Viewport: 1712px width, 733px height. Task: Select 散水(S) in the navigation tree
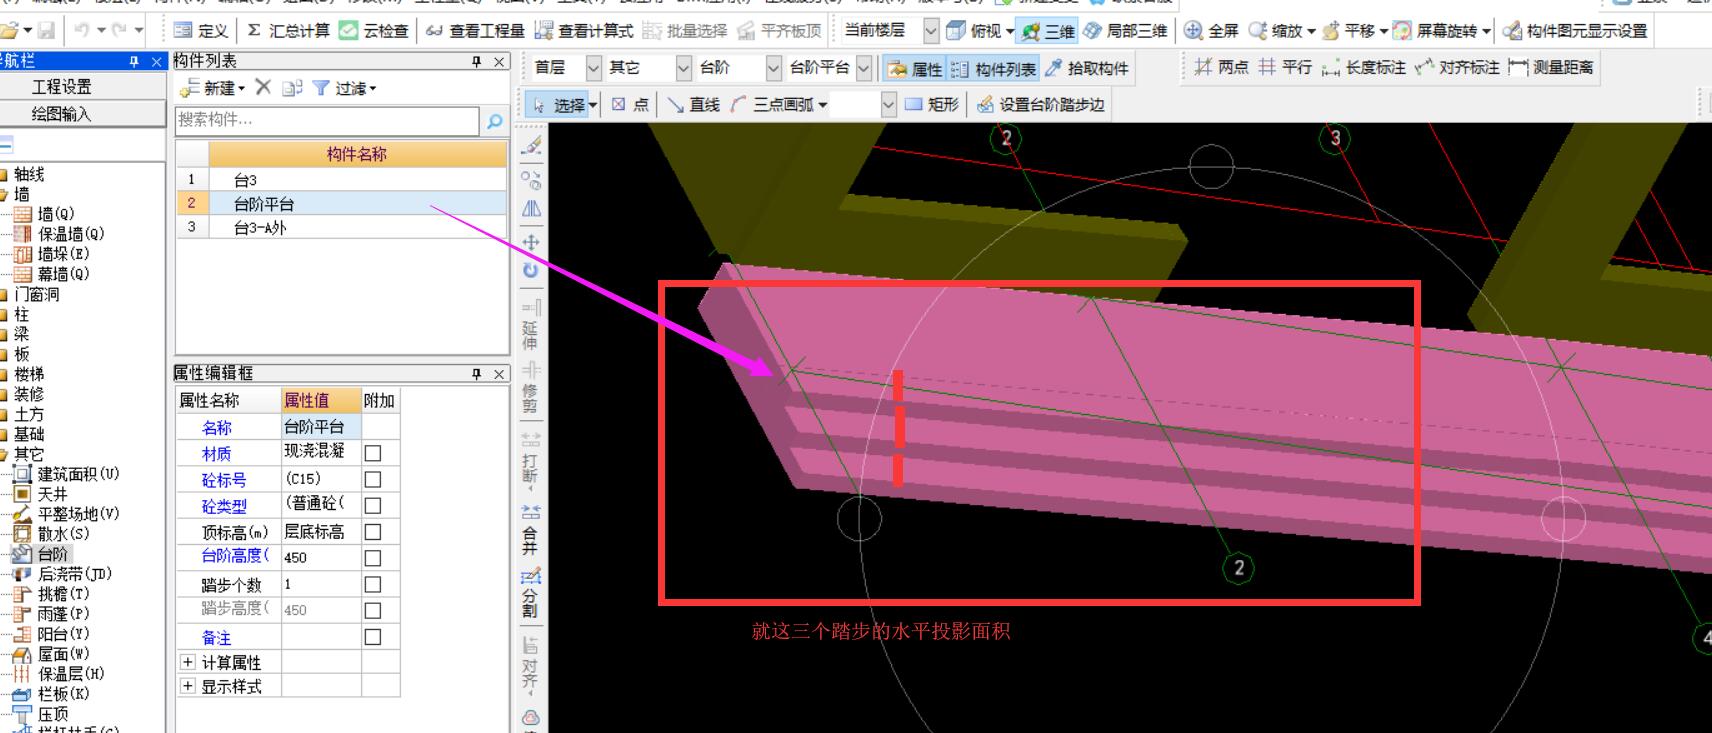[x=63, y=534]
